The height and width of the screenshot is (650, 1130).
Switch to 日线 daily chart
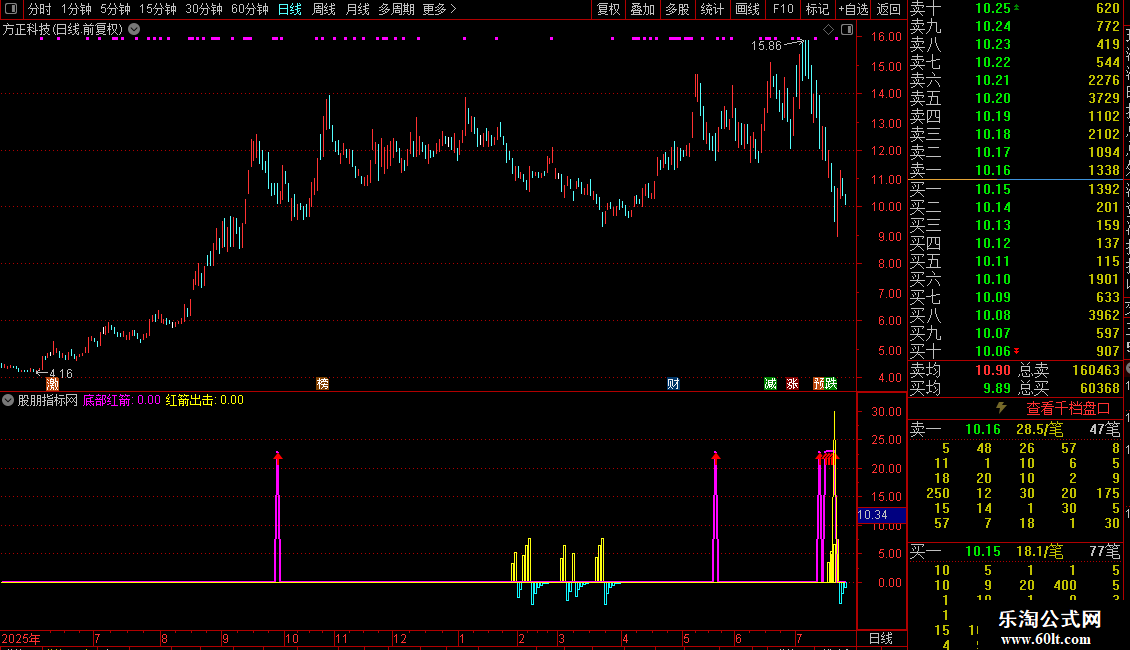(x=290, y=9)
